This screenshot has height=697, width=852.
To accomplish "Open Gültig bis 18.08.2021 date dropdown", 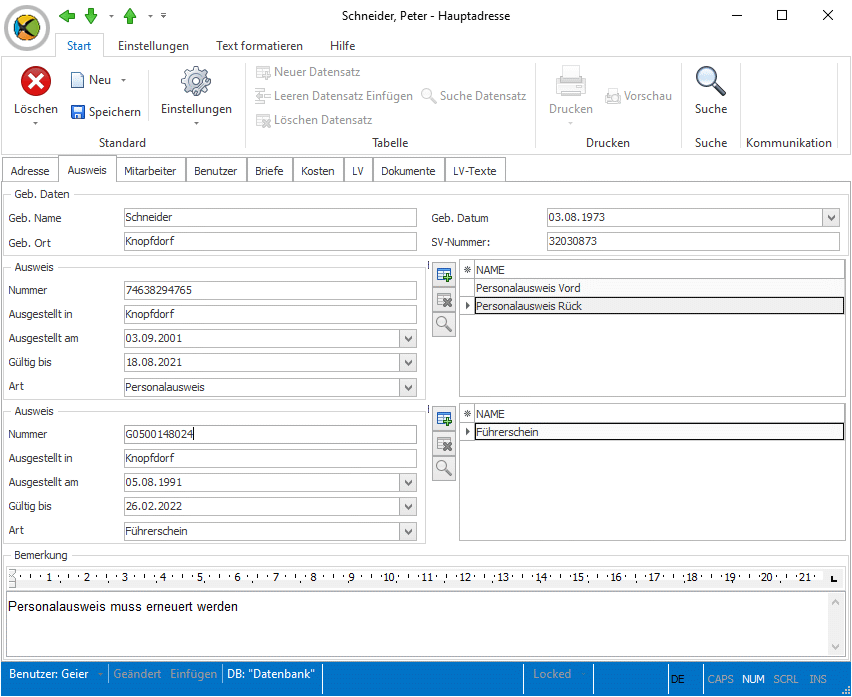I will point(409,363).
